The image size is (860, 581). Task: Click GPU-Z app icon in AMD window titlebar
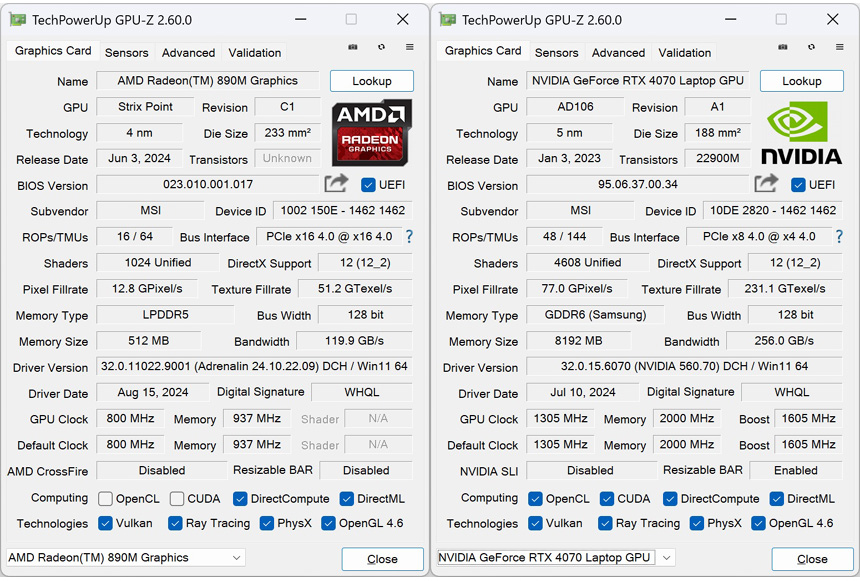(18, 20)
